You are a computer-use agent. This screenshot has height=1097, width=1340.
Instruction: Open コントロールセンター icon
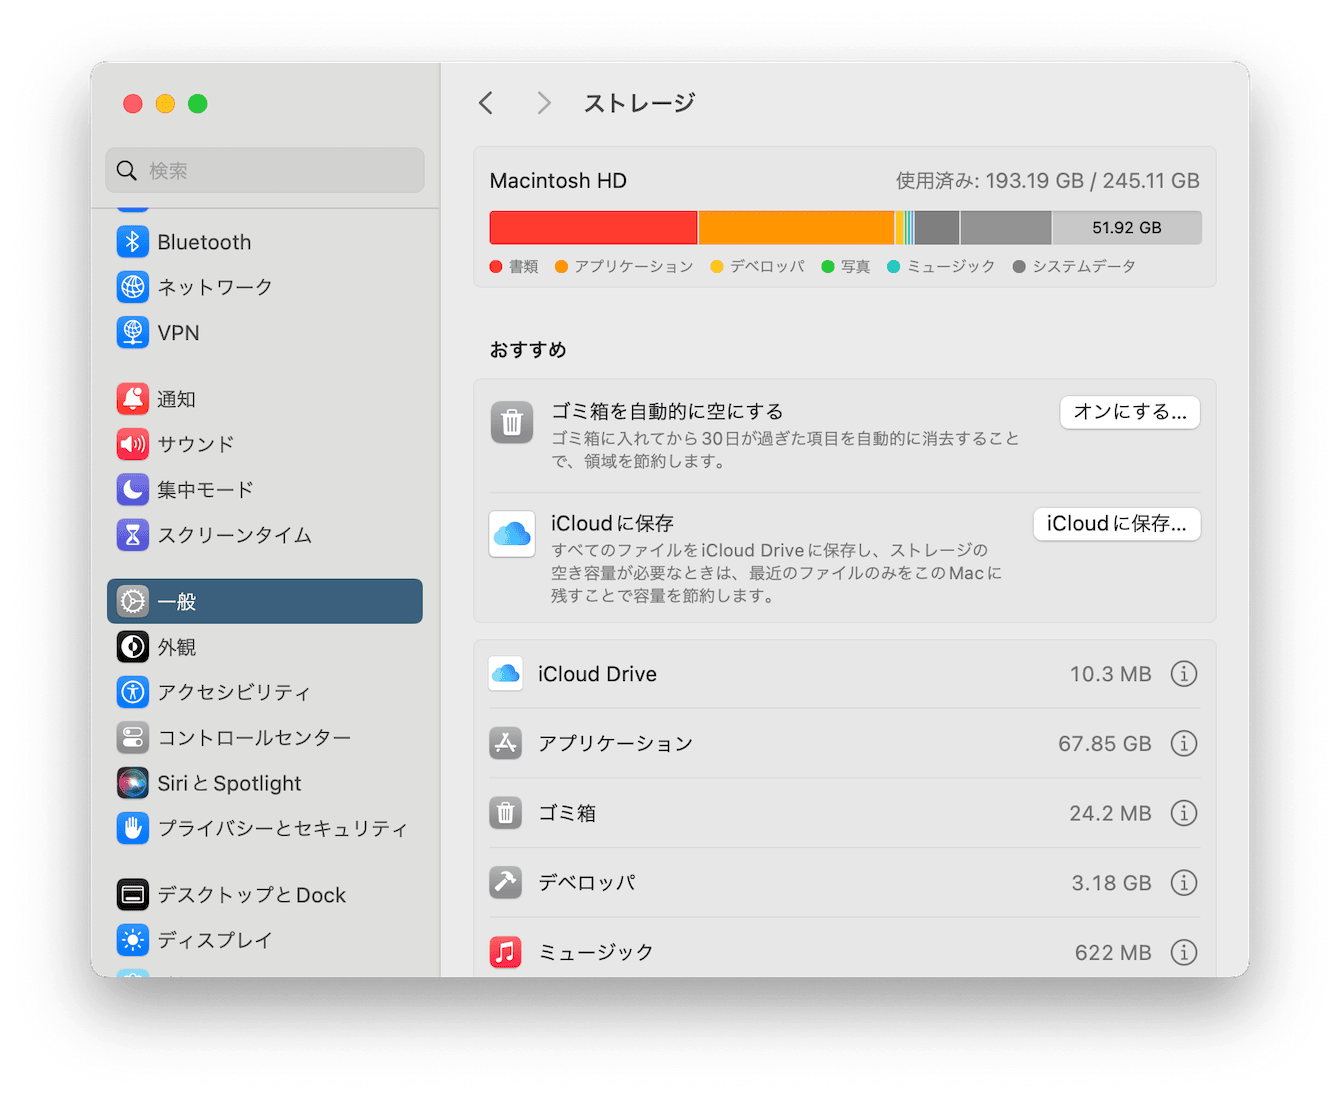[x=133, y=738]
